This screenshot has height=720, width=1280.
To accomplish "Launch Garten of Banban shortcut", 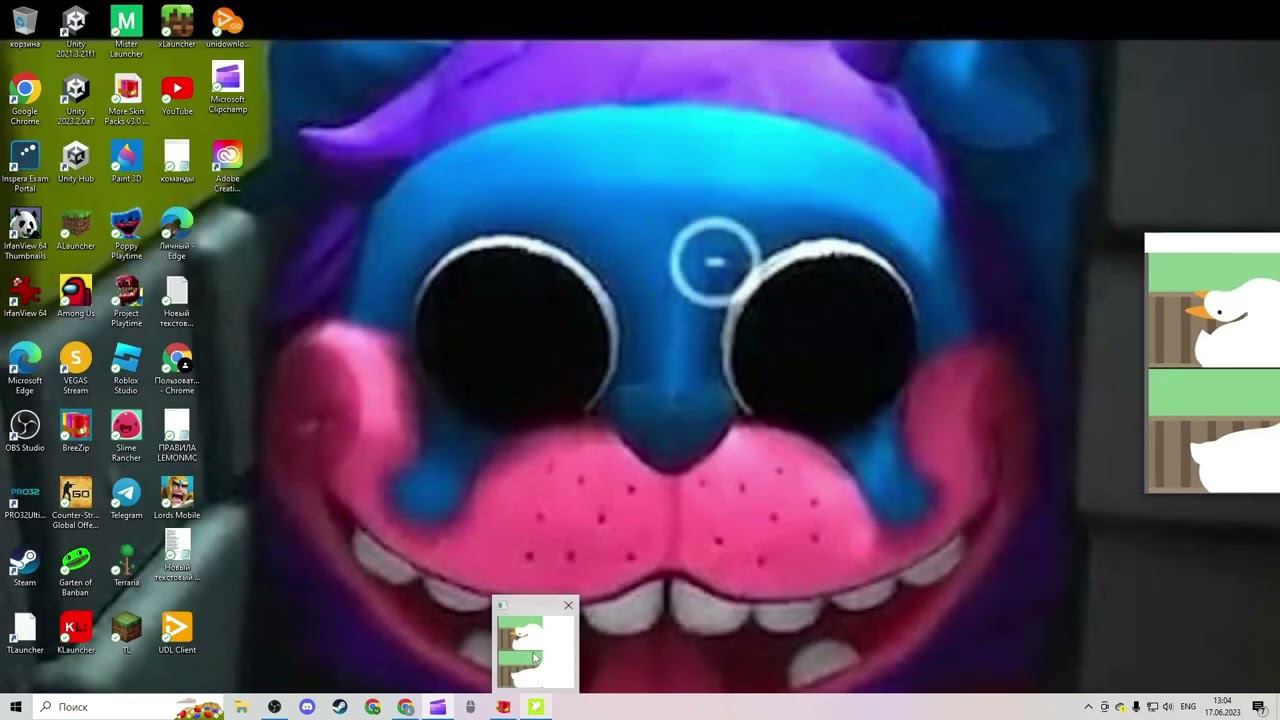I will pos(76,571).
